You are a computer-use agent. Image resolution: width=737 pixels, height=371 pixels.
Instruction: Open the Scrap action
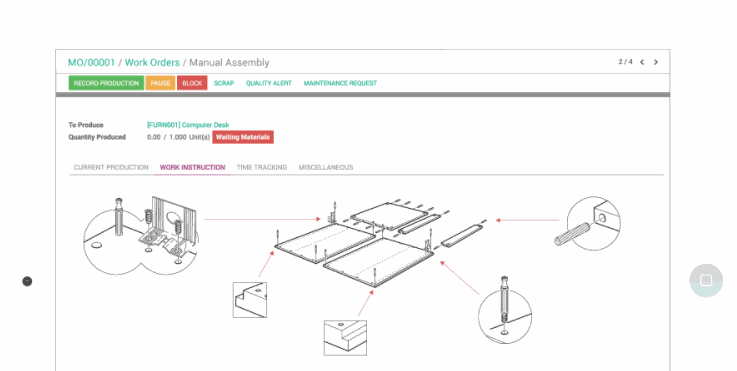pos(224,83)
